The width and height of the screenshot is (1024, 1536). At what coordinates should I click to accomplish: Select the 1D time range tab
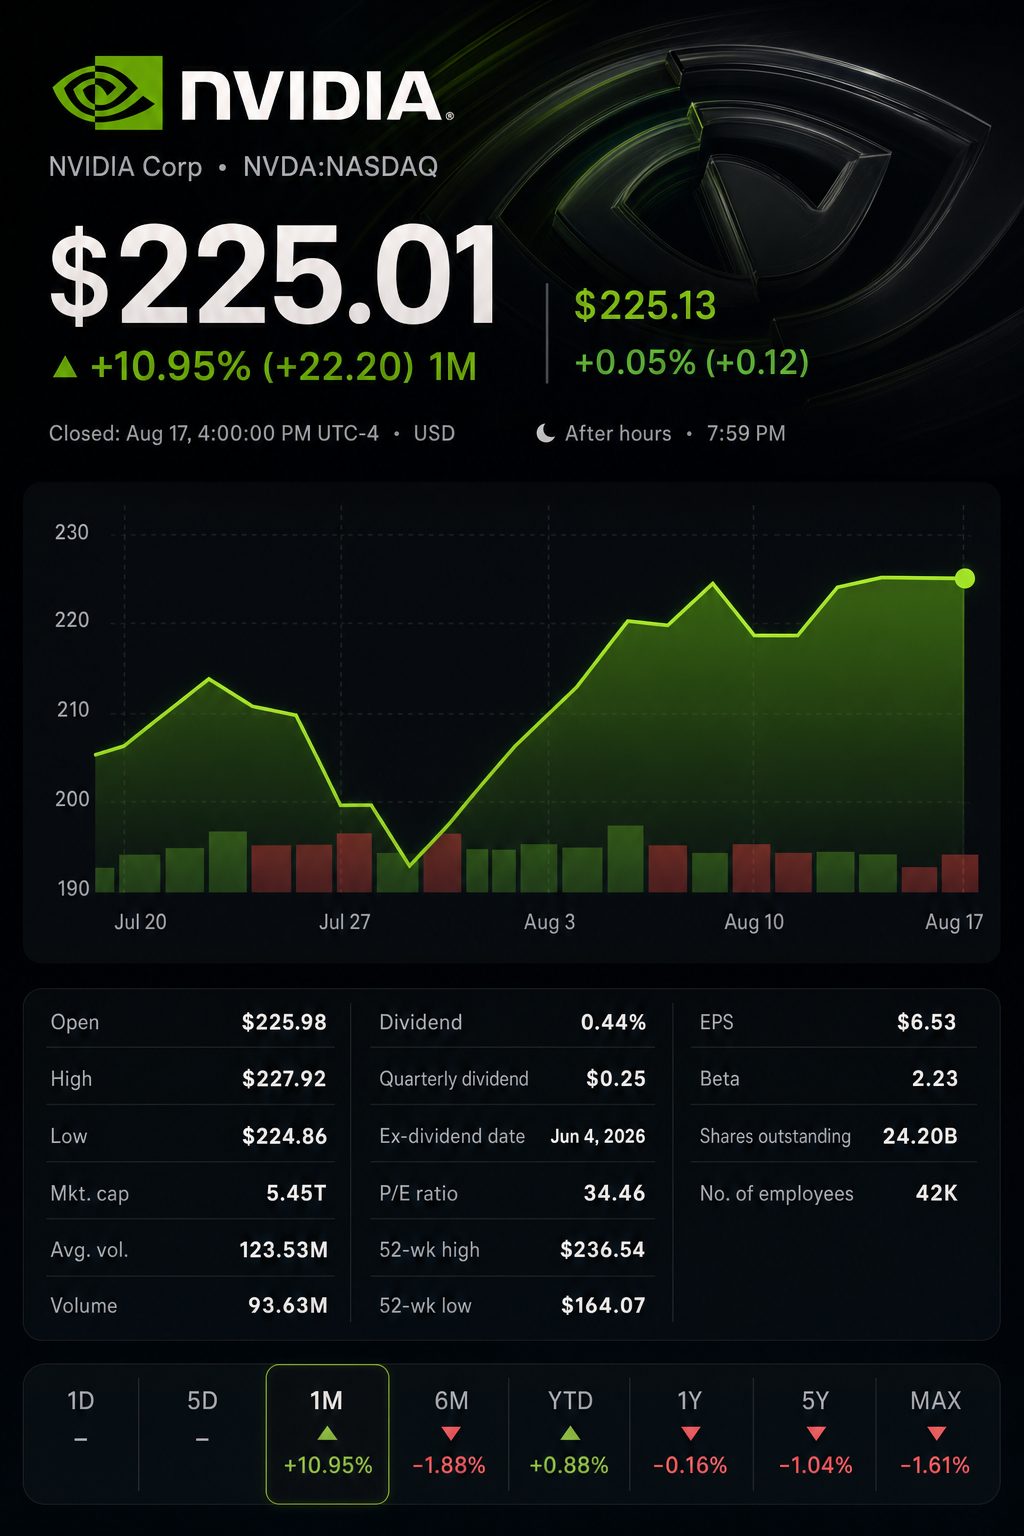point(81,1433)
